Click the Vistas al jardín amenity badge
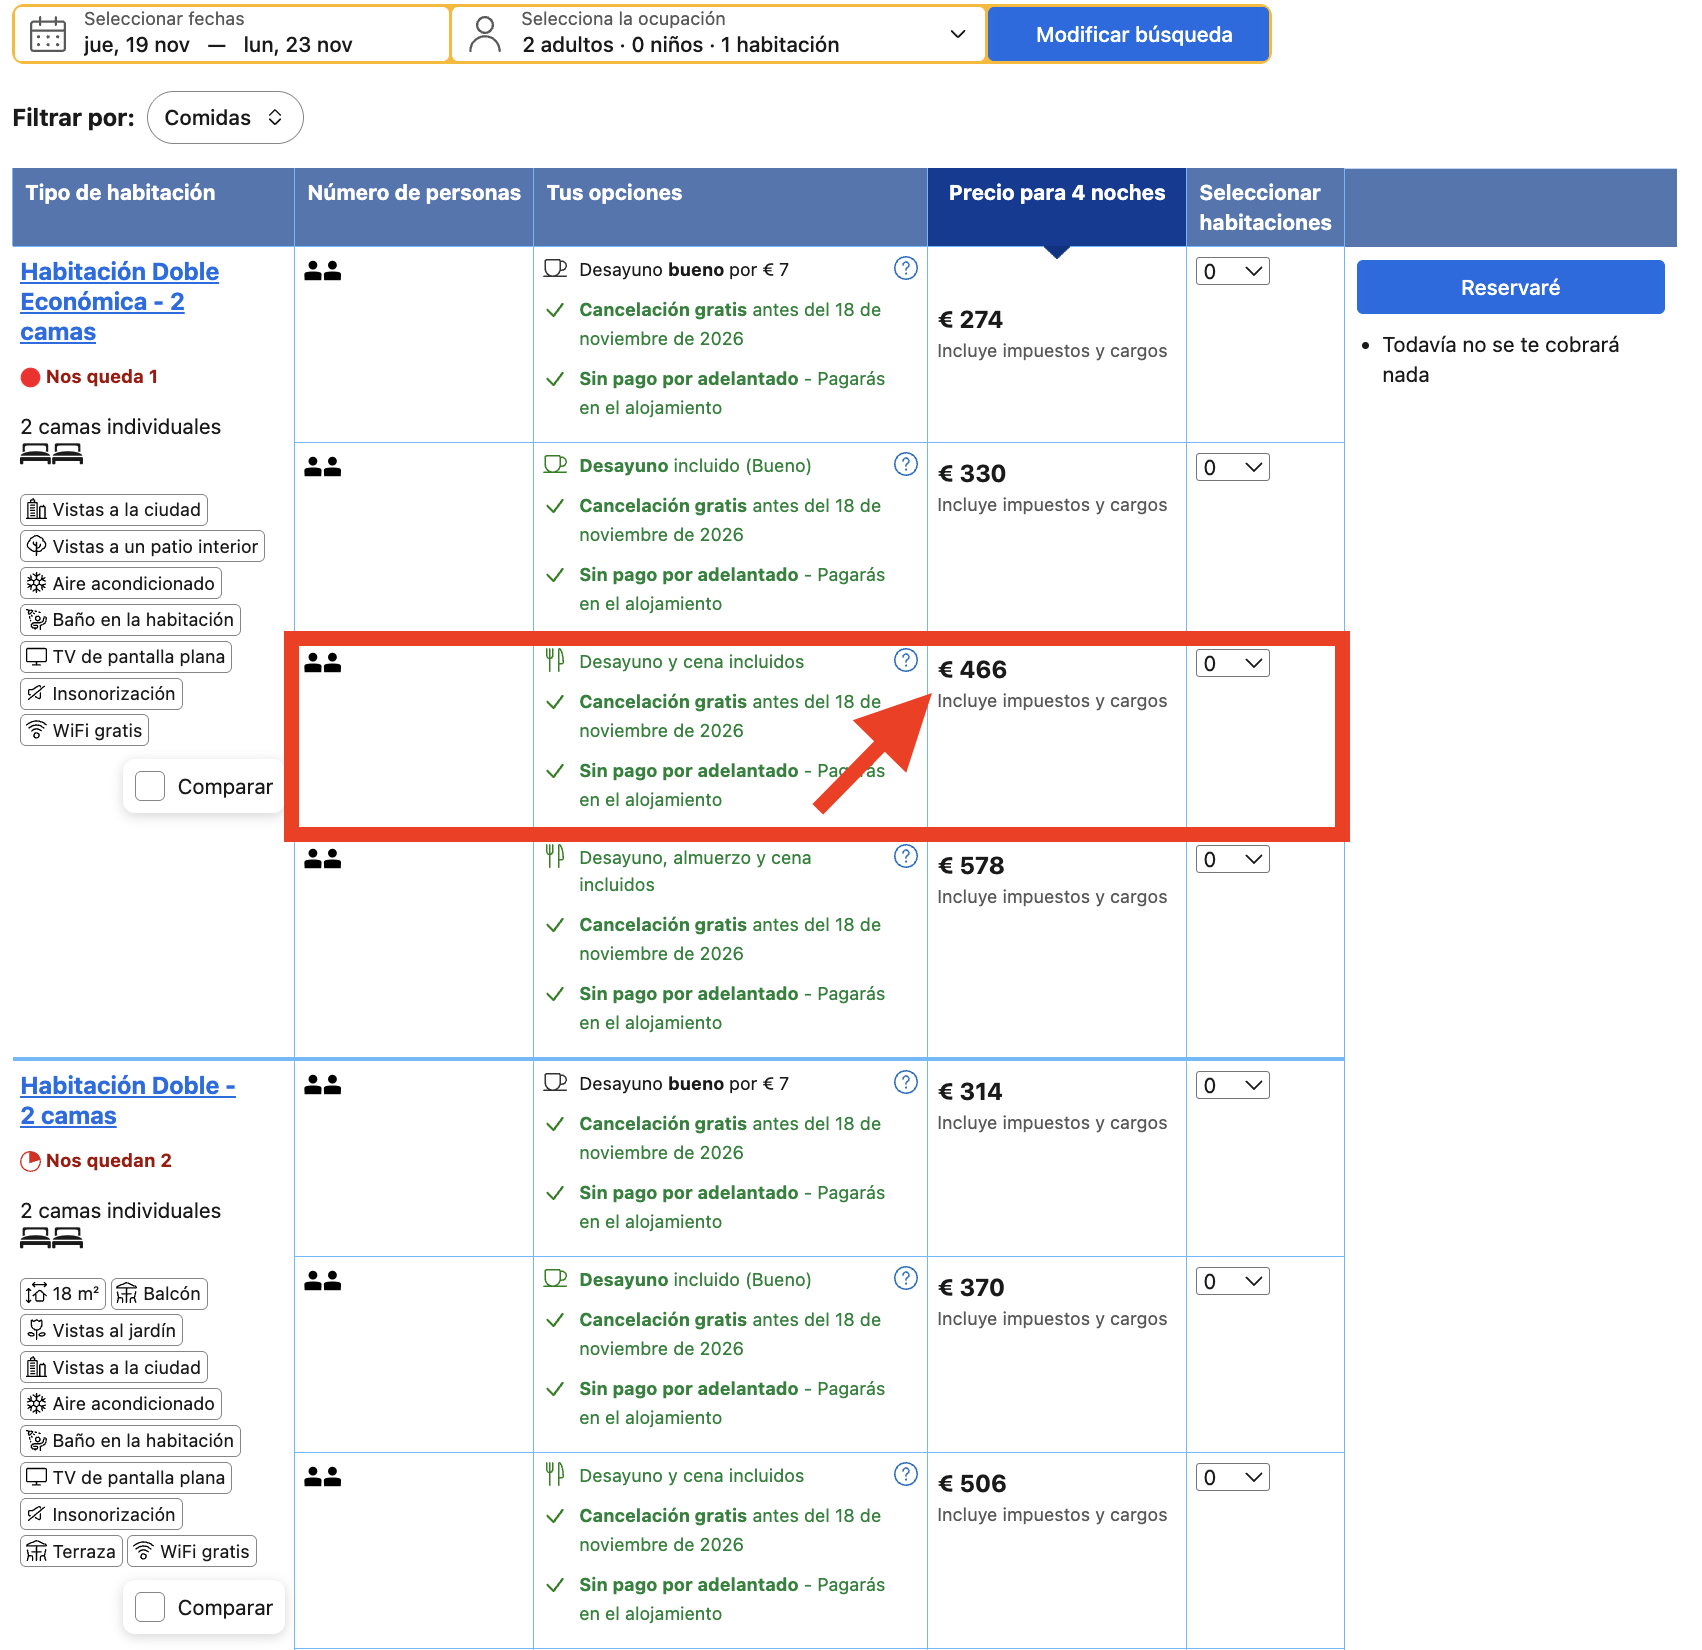Viewport: 1702px width, 1650px height. click(x=101, y=1331)
